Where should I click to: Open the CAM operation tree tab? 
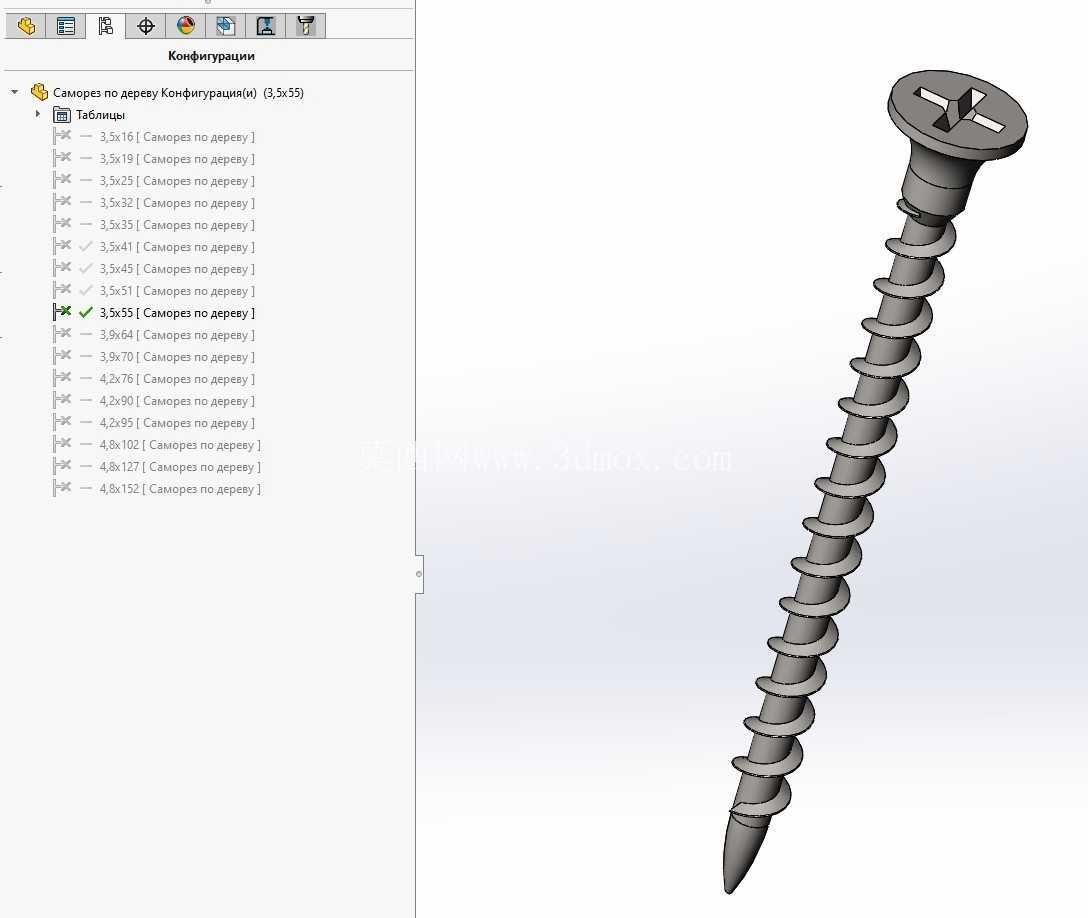266,26
